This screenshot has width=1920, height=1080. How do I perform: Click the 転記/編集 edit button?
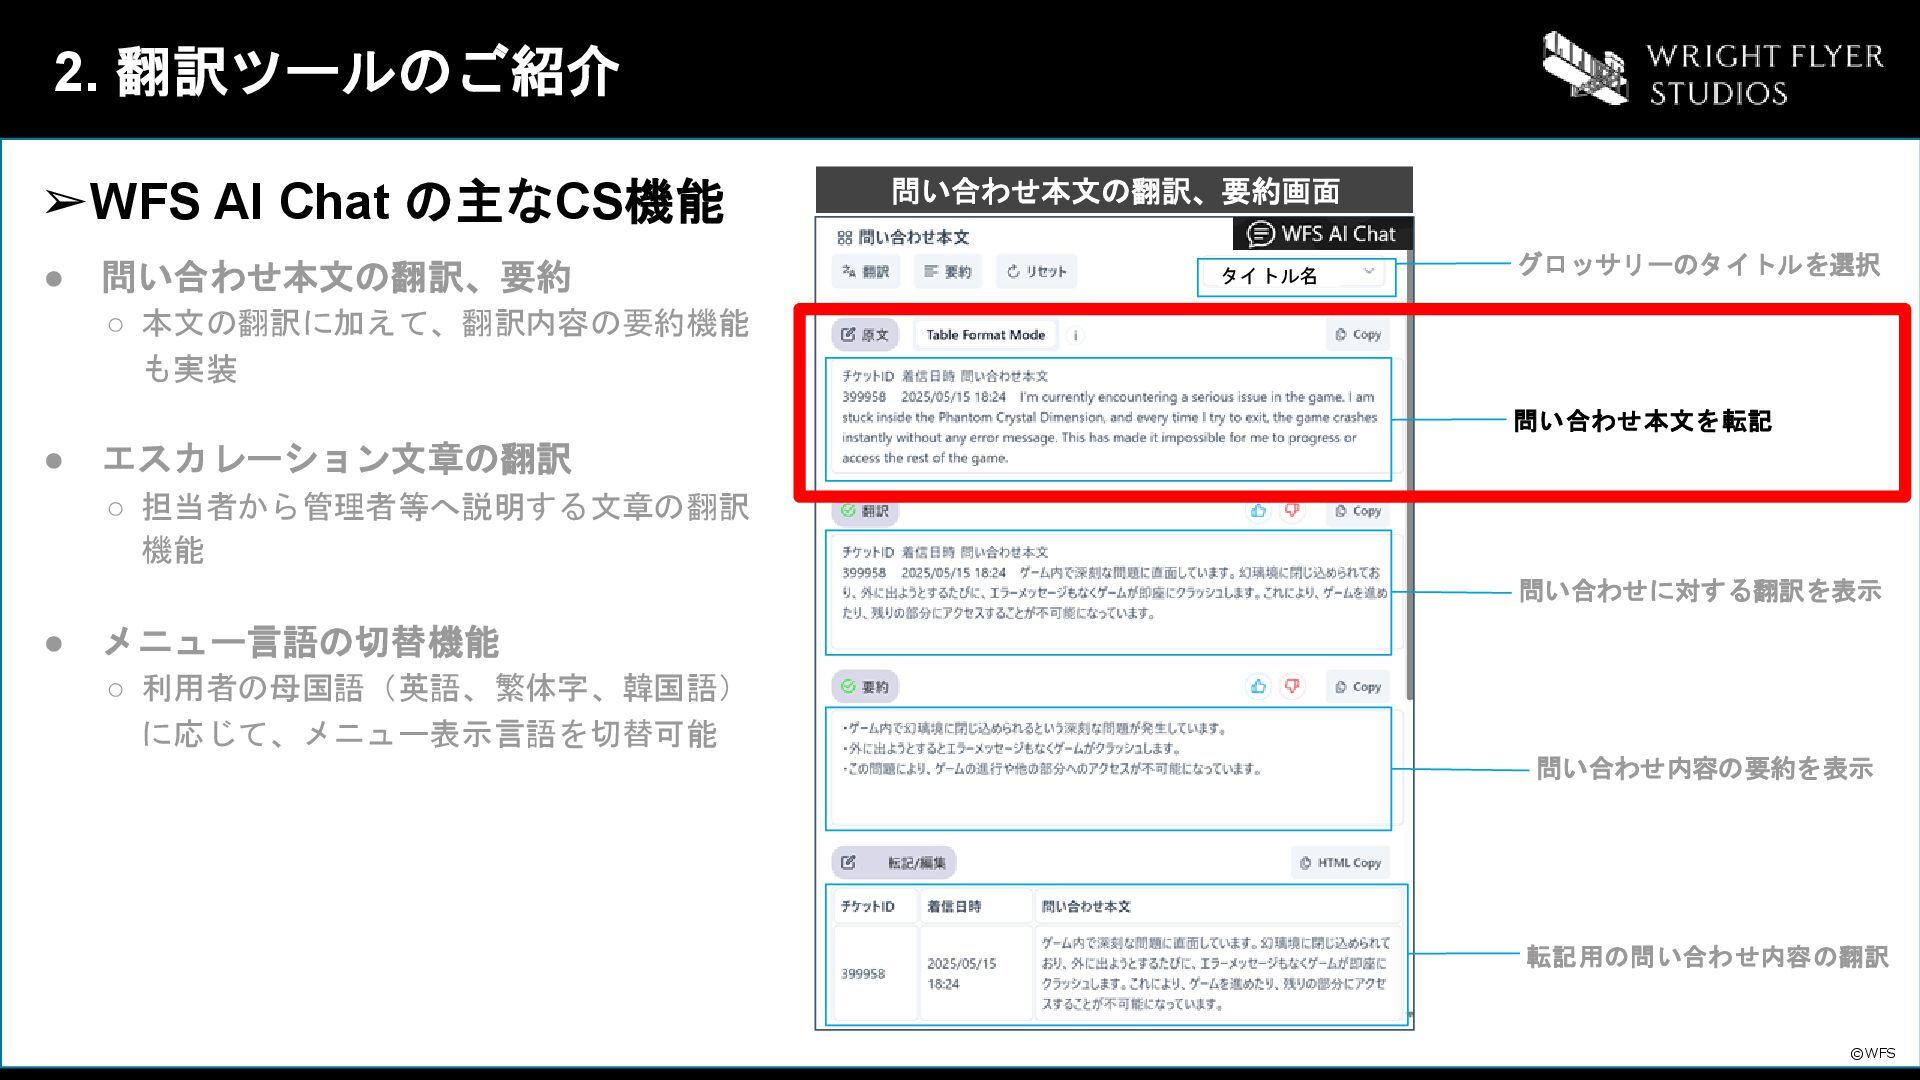[894, 863]
